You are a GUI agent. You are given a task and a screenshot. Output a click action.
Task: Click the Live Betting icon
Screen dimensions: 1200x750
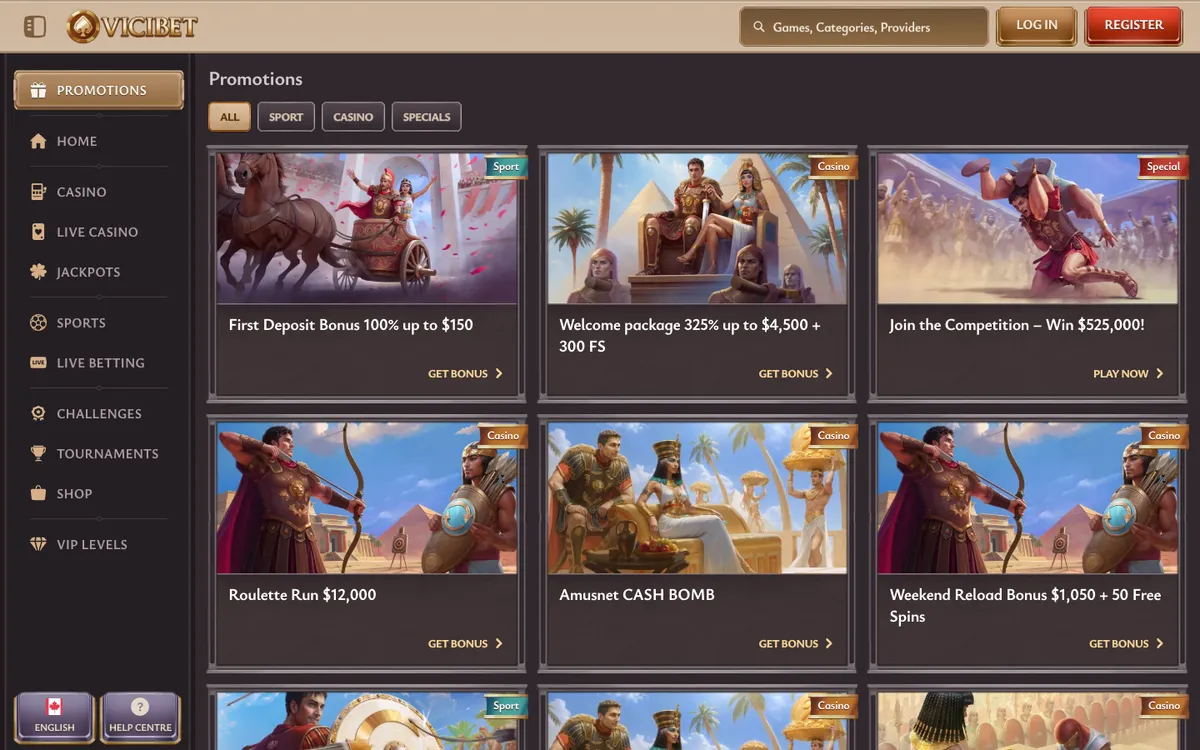pos(38,362)
